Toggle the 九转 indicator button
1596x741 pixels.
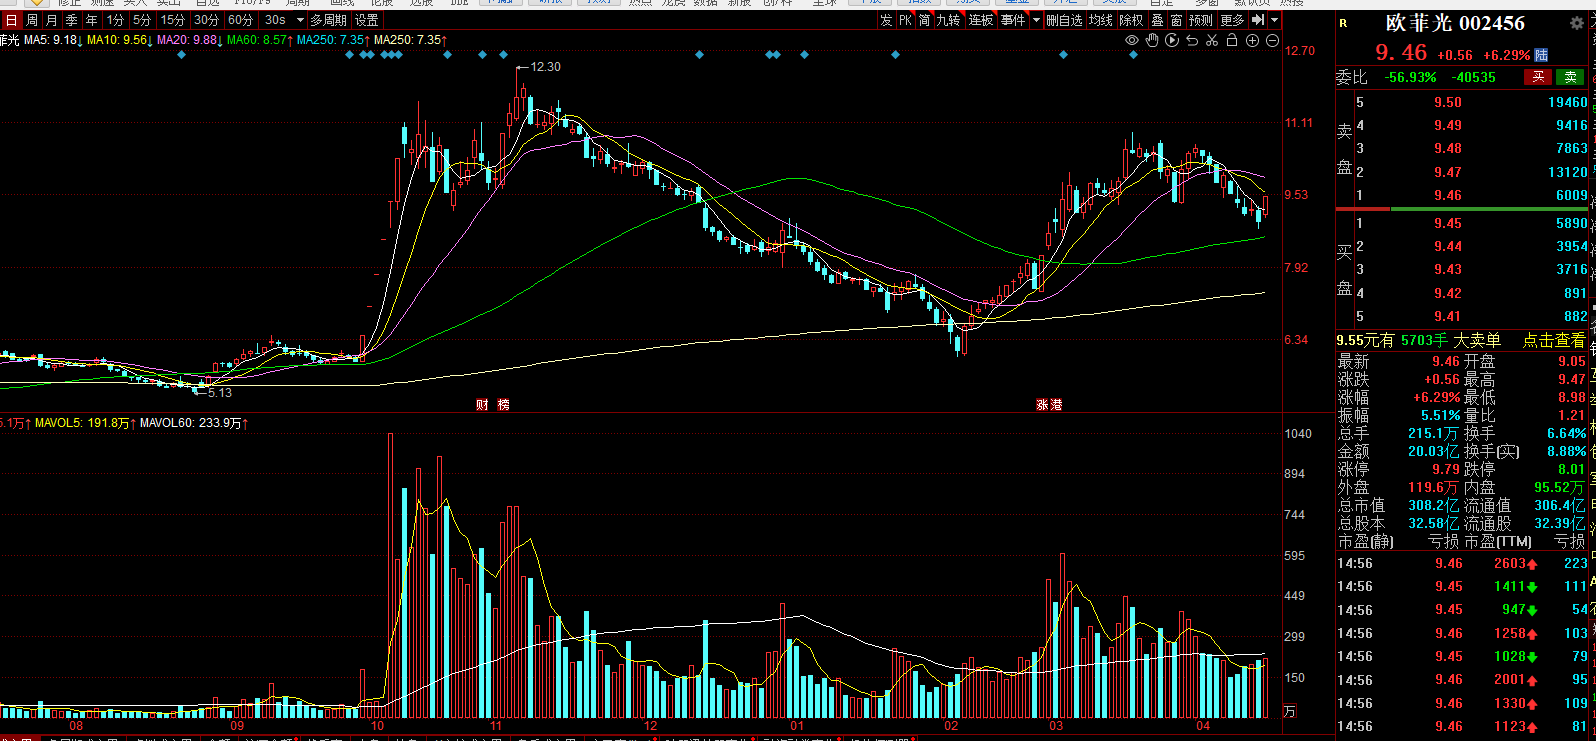click(x=948, y=20)
